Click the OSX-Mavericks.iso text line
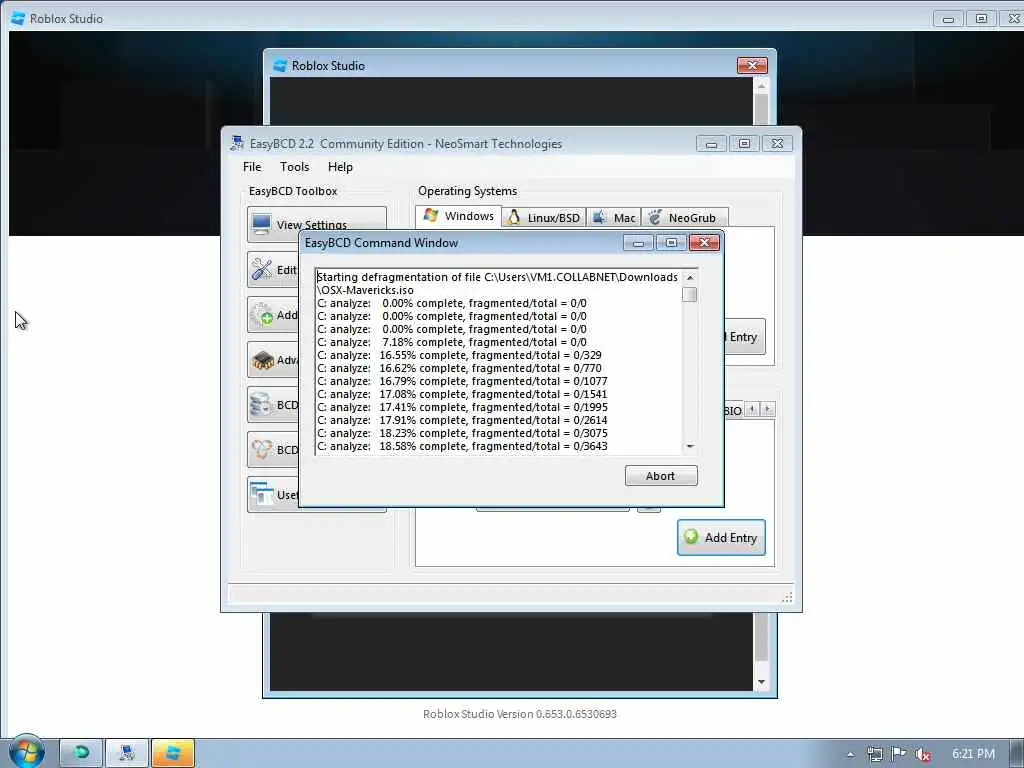1024x768 pixels. [x=365, y=290]
